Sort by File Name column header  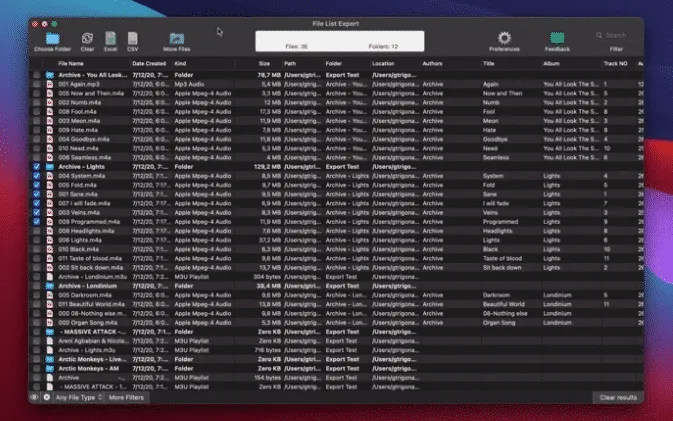[x=71, y=64]
